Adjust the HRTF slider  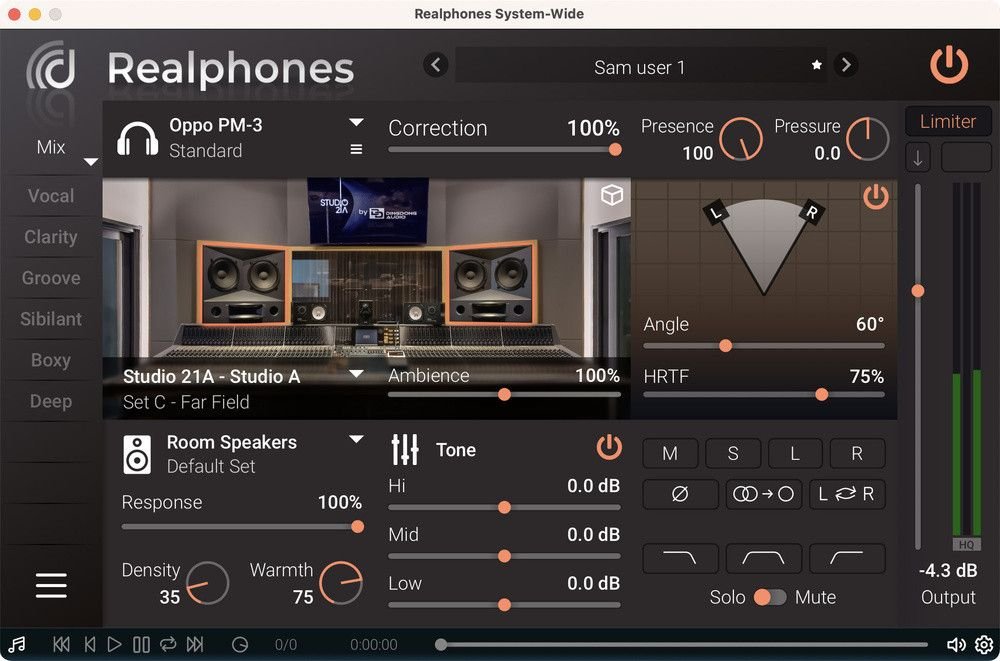[763, 395]
